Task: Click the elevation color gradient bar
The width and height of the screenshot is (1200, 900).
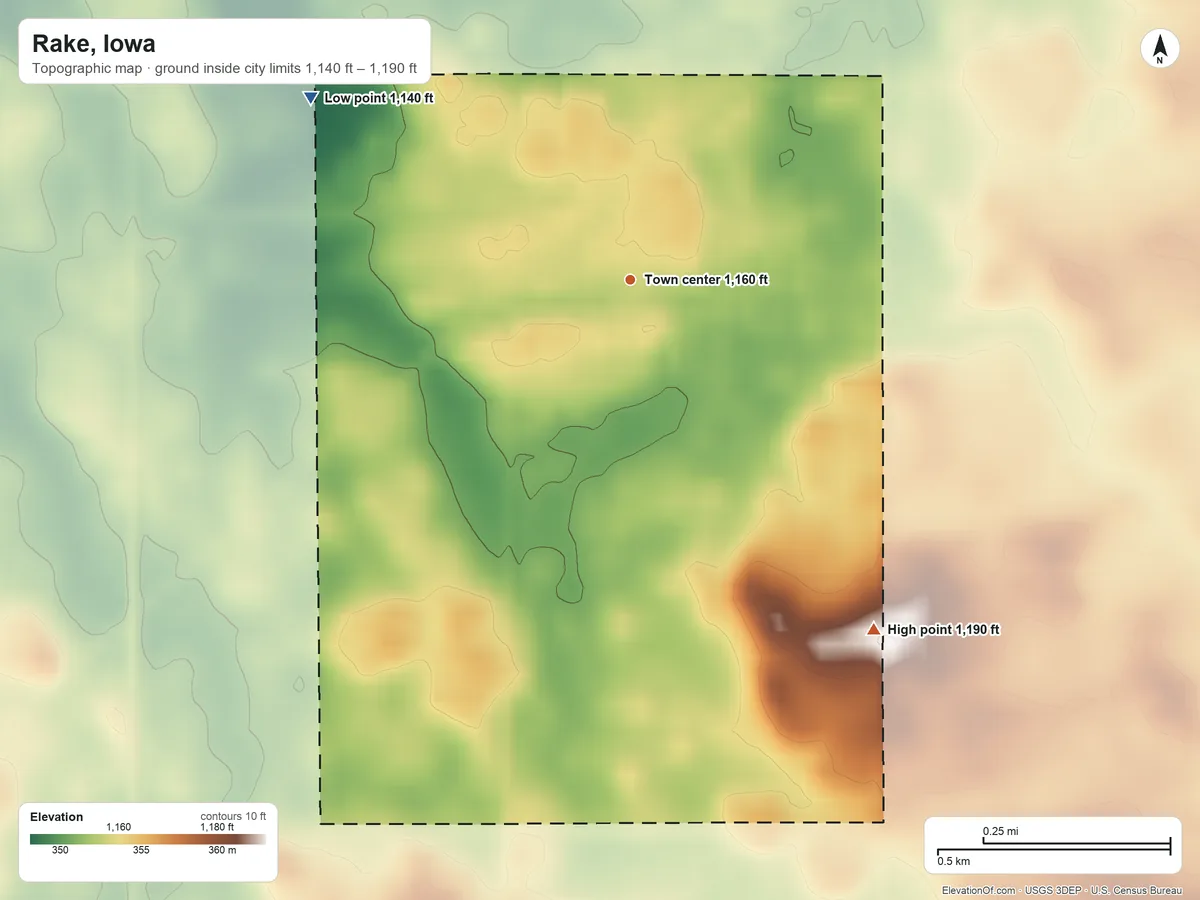Action: click(148, 839)
